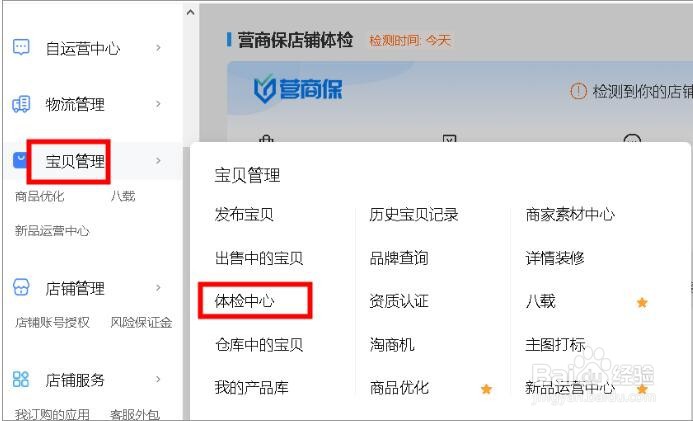Open 店铺管理 in the sidebar

click(75, 288)
